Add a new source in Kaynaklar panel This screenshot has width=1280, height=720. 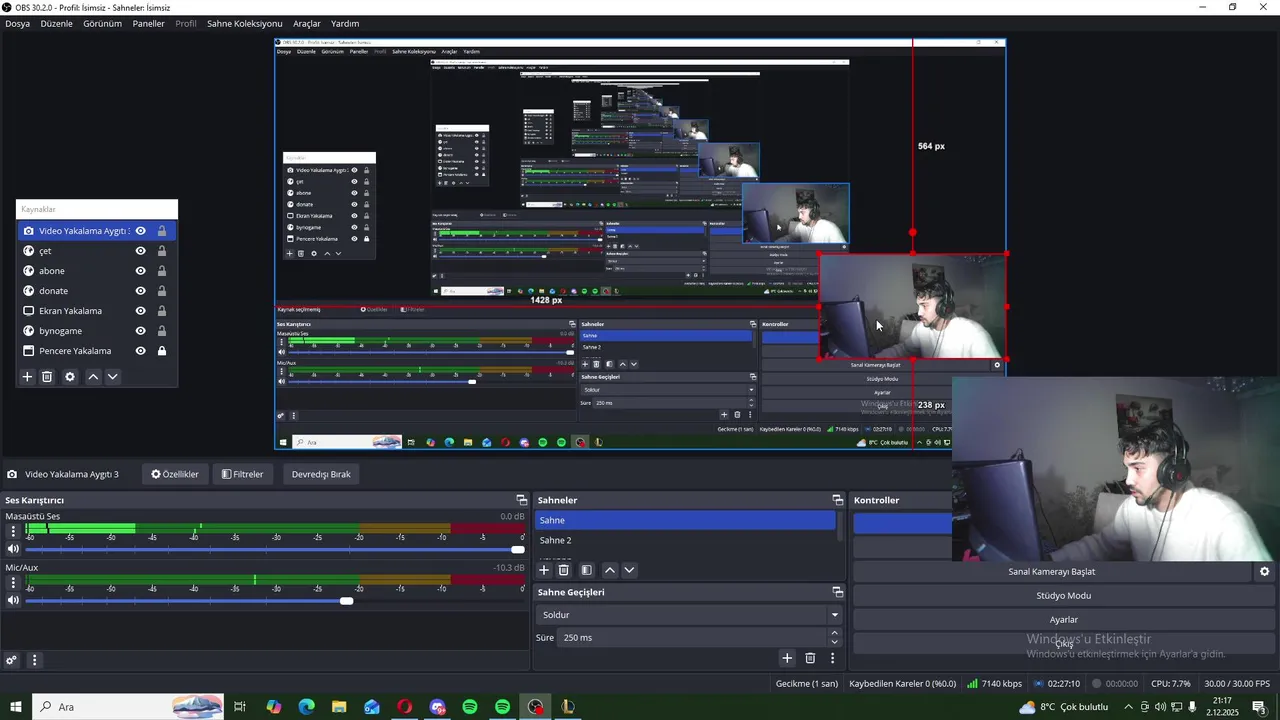[28, 377]
